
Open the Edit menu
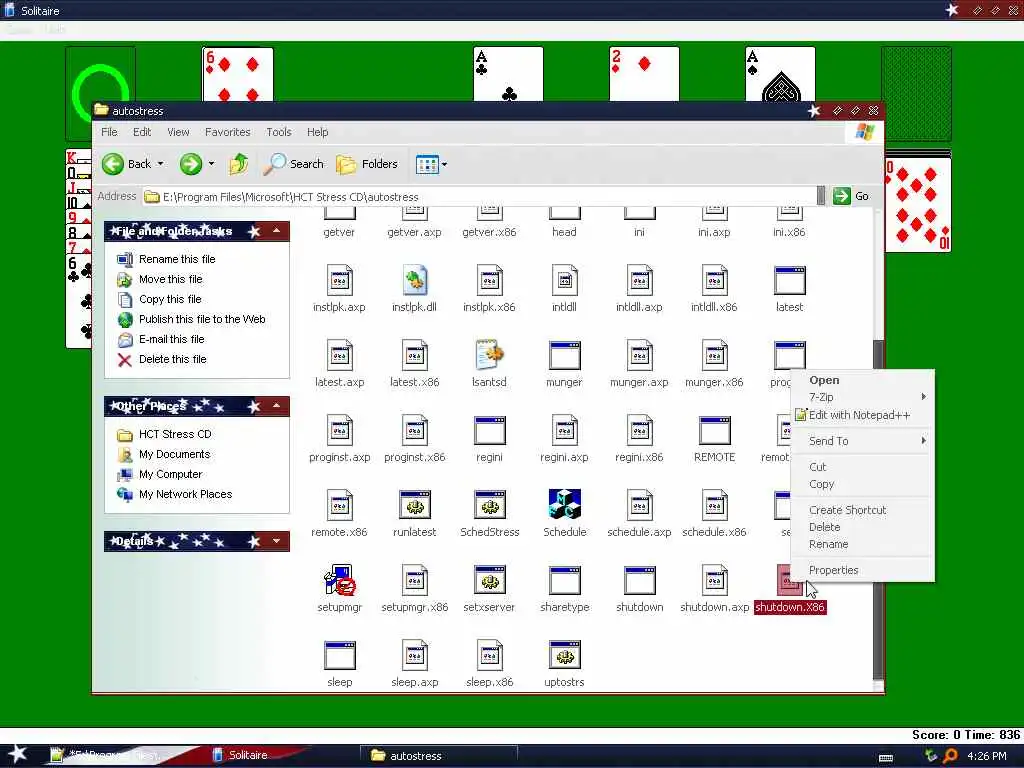coord(142,132)
